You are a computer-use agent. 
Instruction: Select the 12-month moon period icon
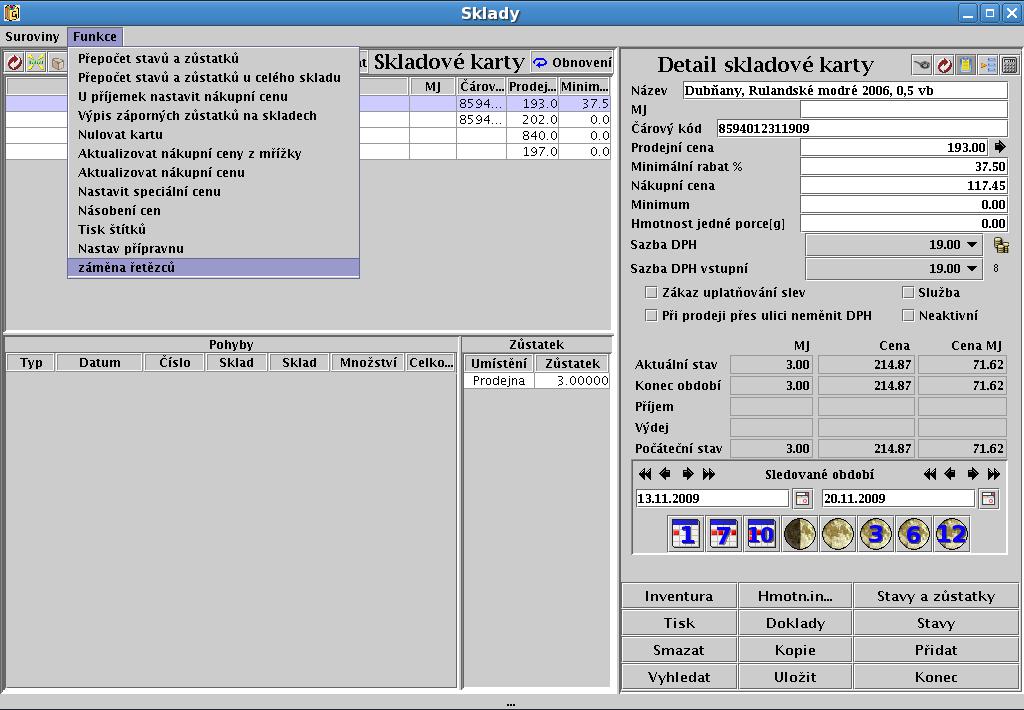point(951,534)
